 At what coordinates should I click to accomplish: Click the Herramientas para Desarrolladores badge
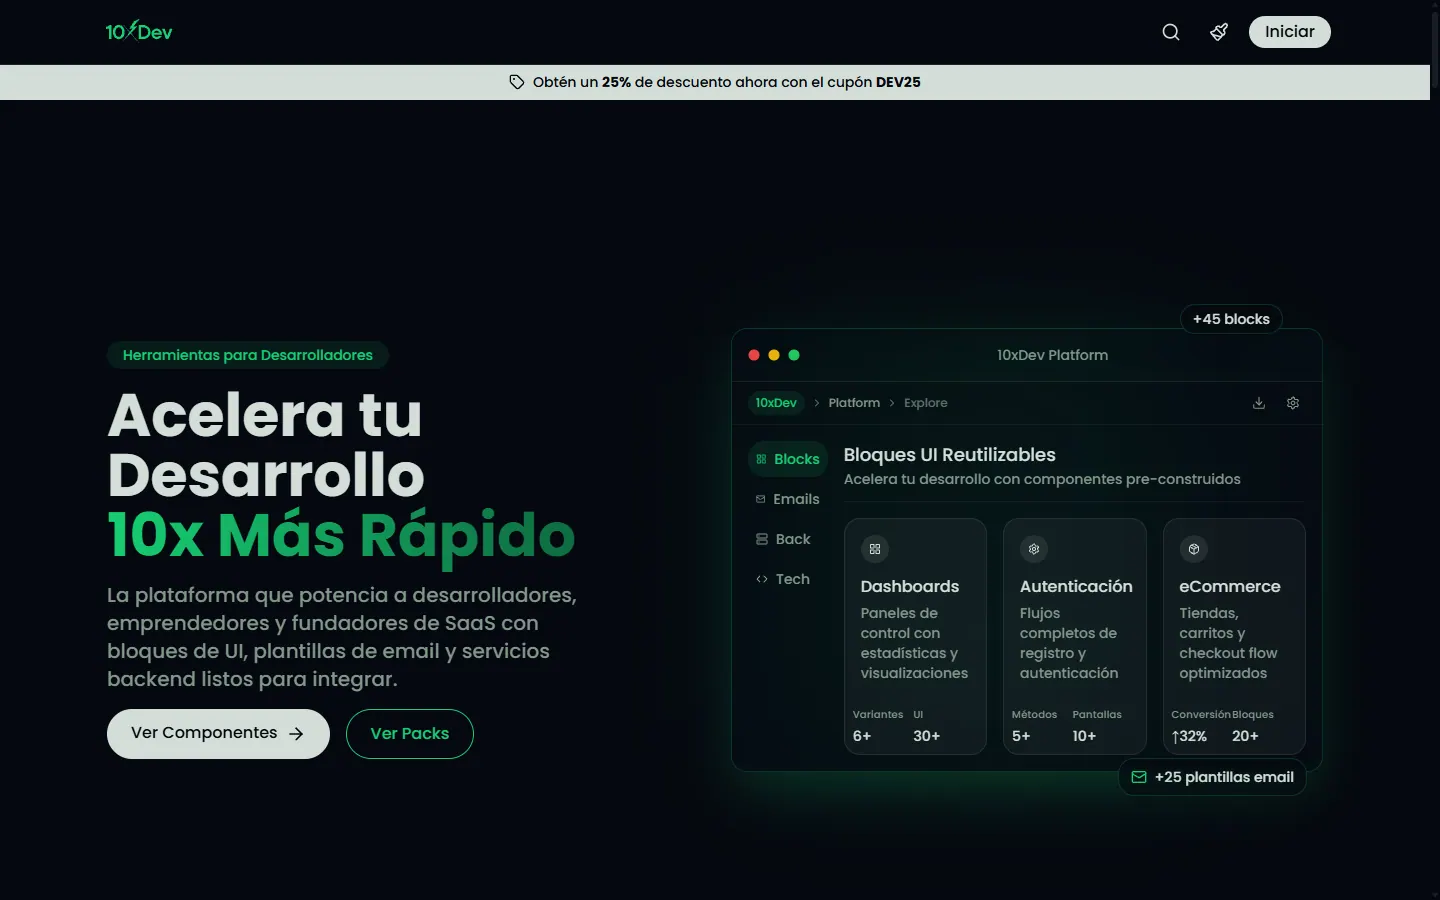248,355
